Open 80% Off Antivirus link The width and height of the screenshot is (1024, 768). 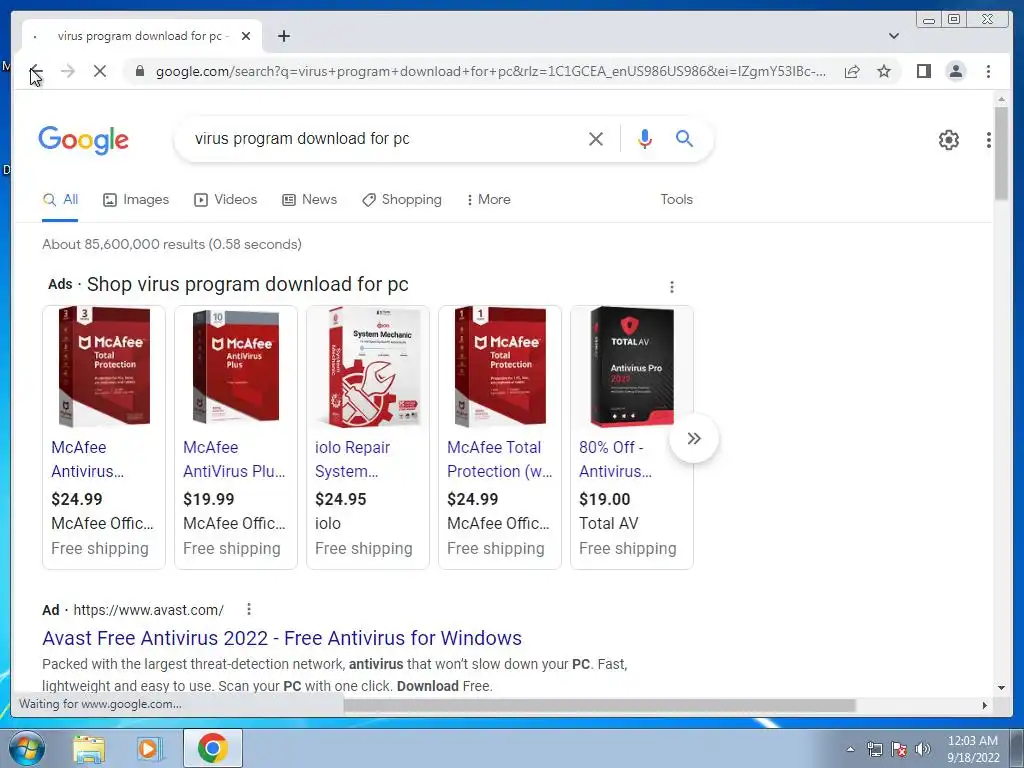coord(615,459)
